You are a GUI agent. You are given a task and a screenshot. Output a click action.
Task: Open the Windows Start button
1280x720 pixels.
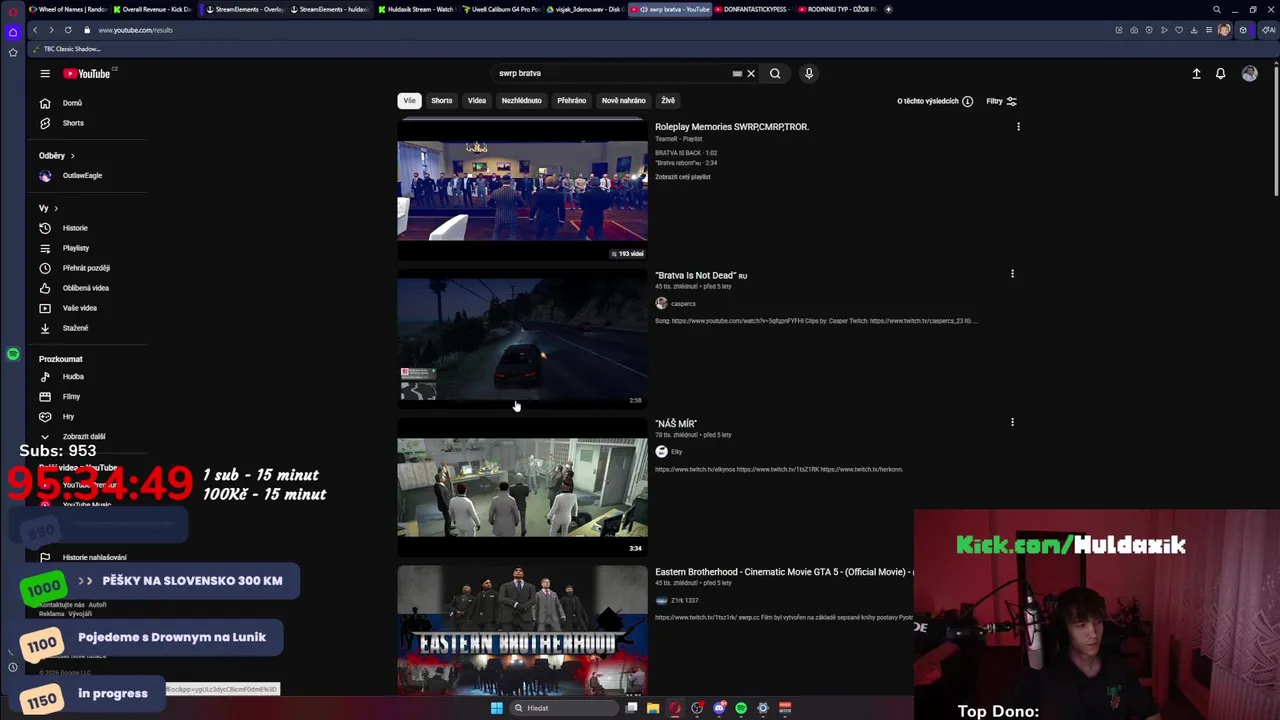pyautogui.click(x=496, y=708)
